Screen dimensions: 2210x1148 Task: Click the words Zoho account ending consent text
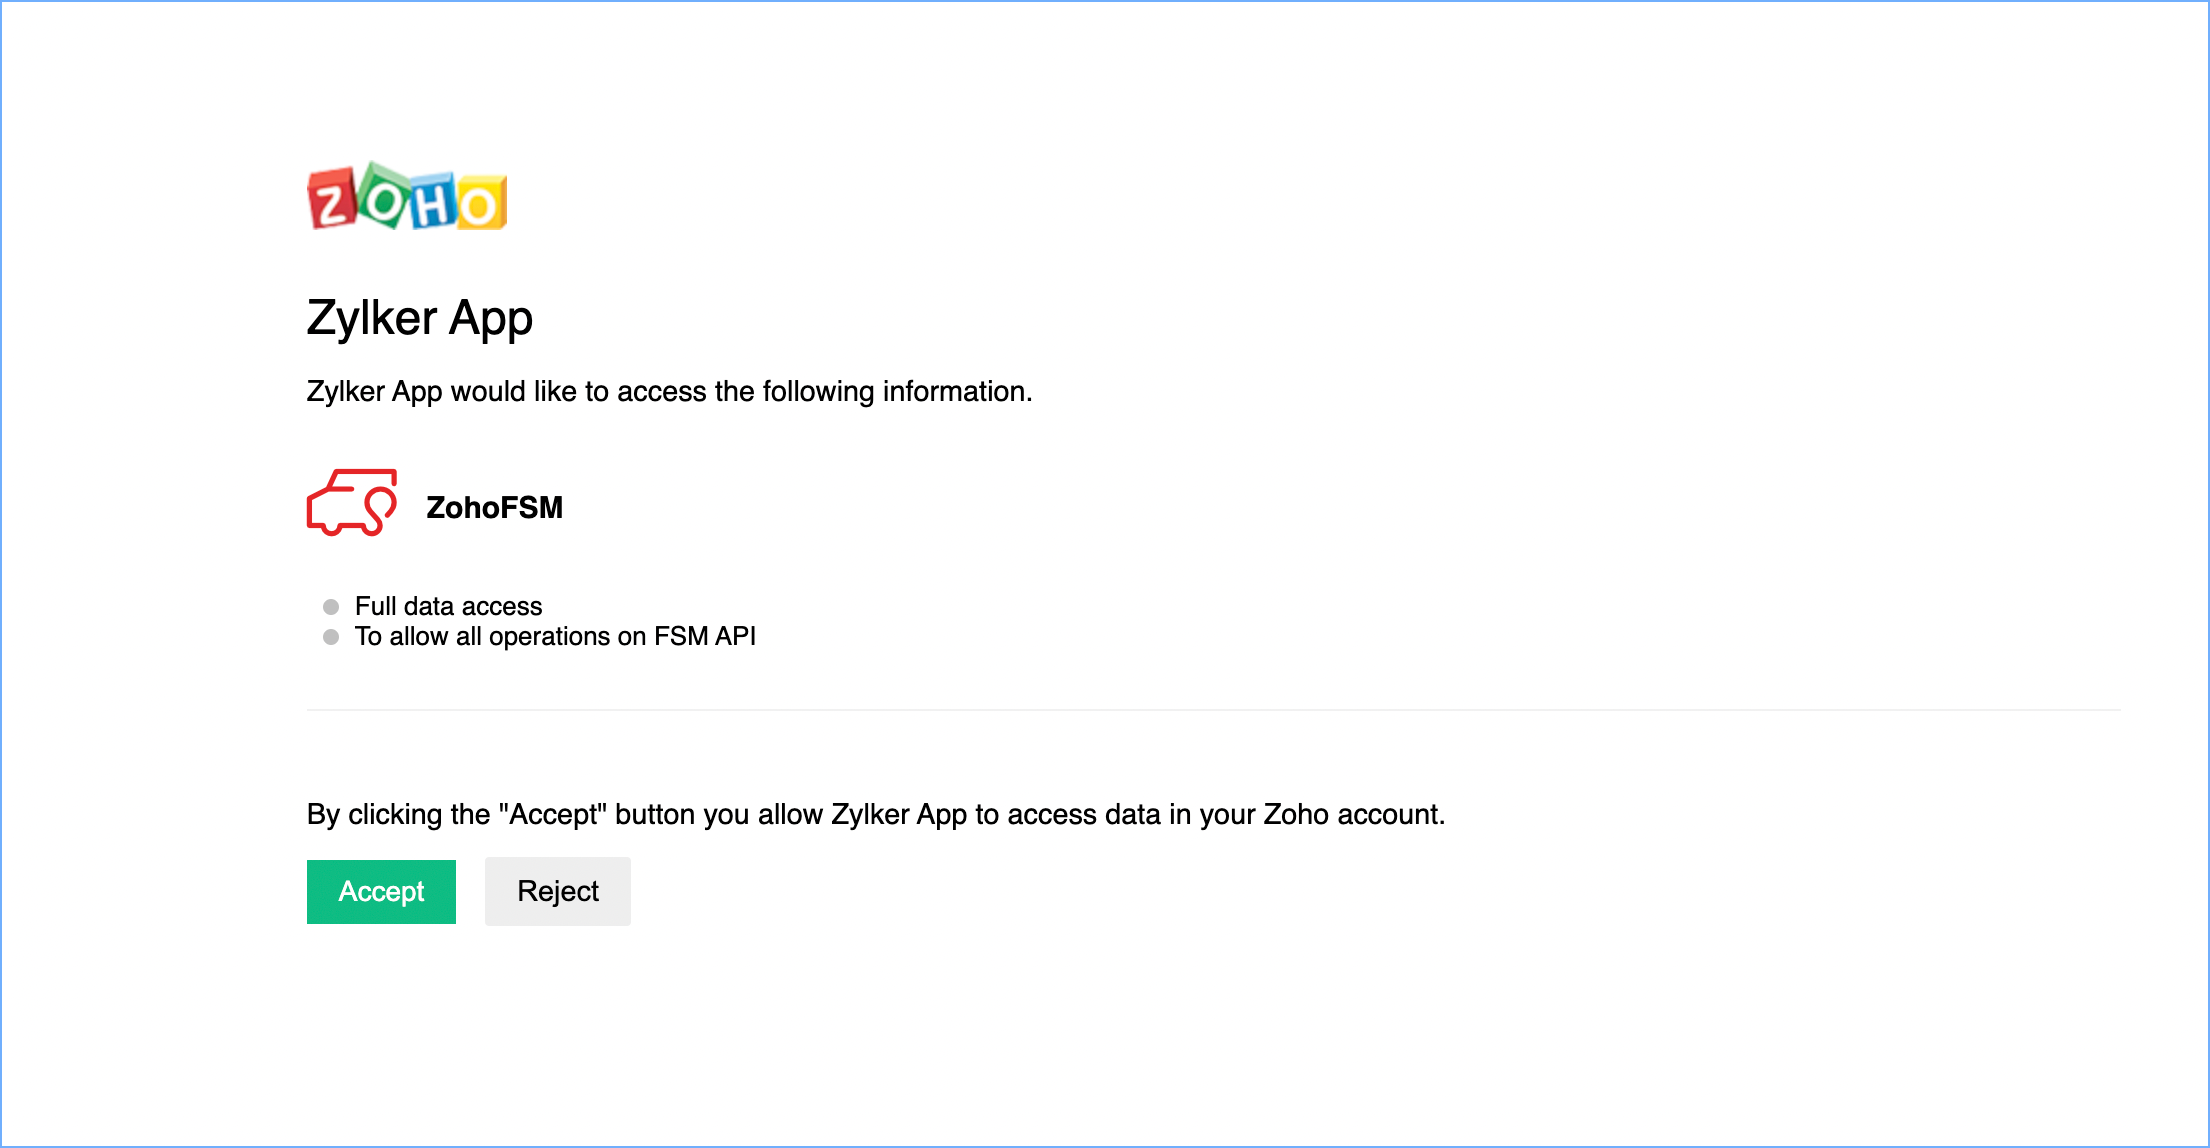tap(1352, 815)
